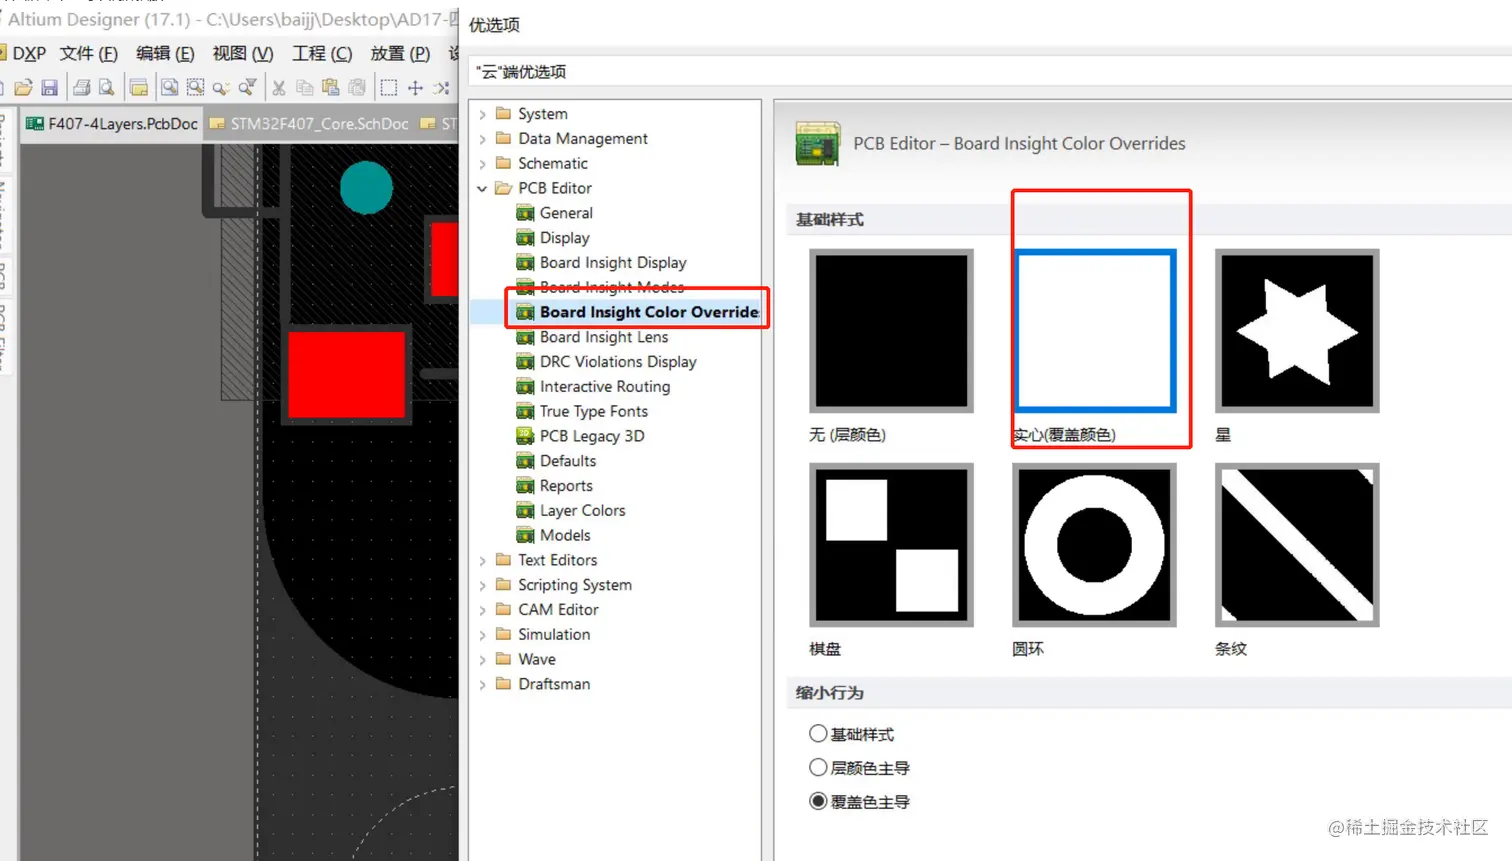Paste from clipboard toolbar icon
The width and height of the screenshot is (1512, 861).
(331, 88)
